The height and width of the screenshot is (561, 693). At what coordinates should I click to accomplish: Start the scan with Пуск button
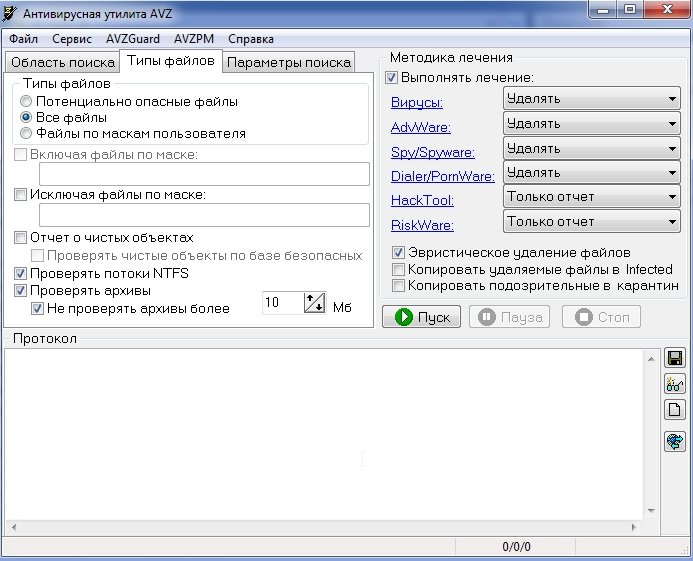(421, 317)
